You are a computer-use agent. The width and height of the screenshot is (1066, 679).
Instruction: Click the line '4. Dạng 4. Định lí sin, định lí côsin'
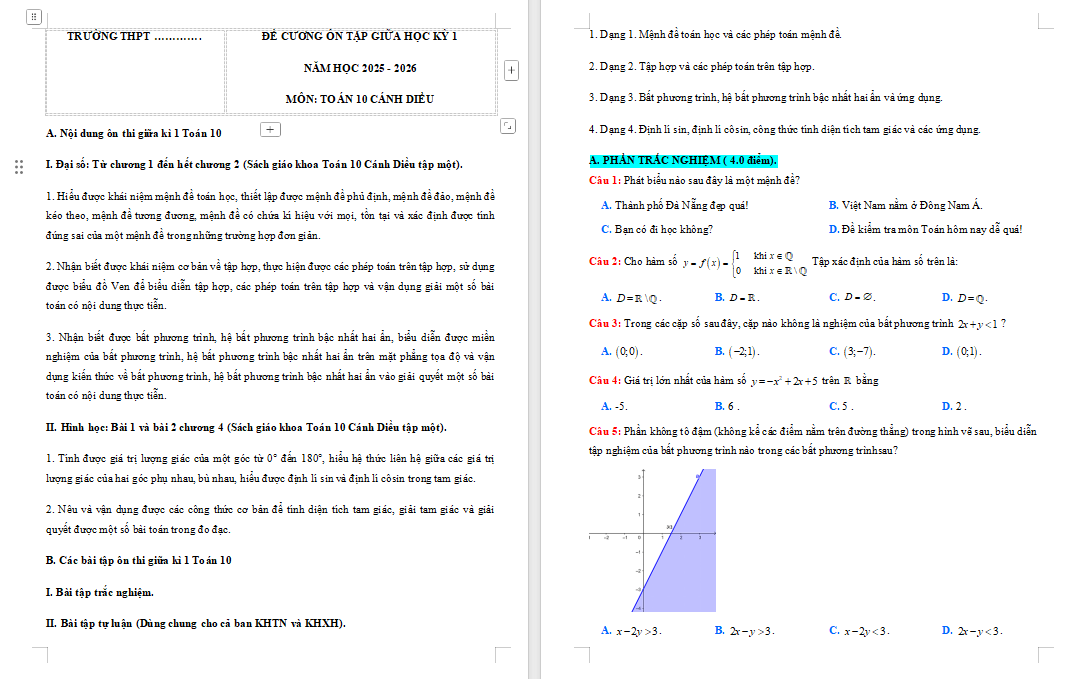pyautogui.click(x=785, y=129)
